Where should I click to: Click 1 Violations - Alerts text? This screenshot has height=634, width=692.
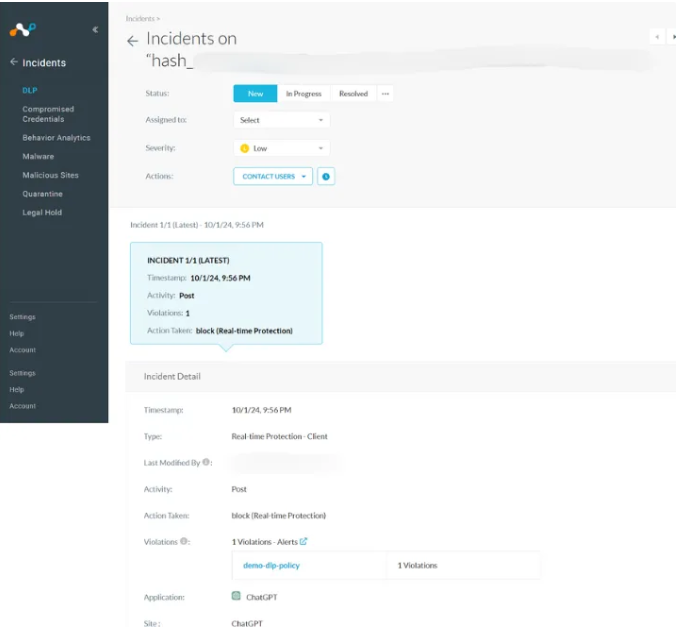(x=265, y=541)
